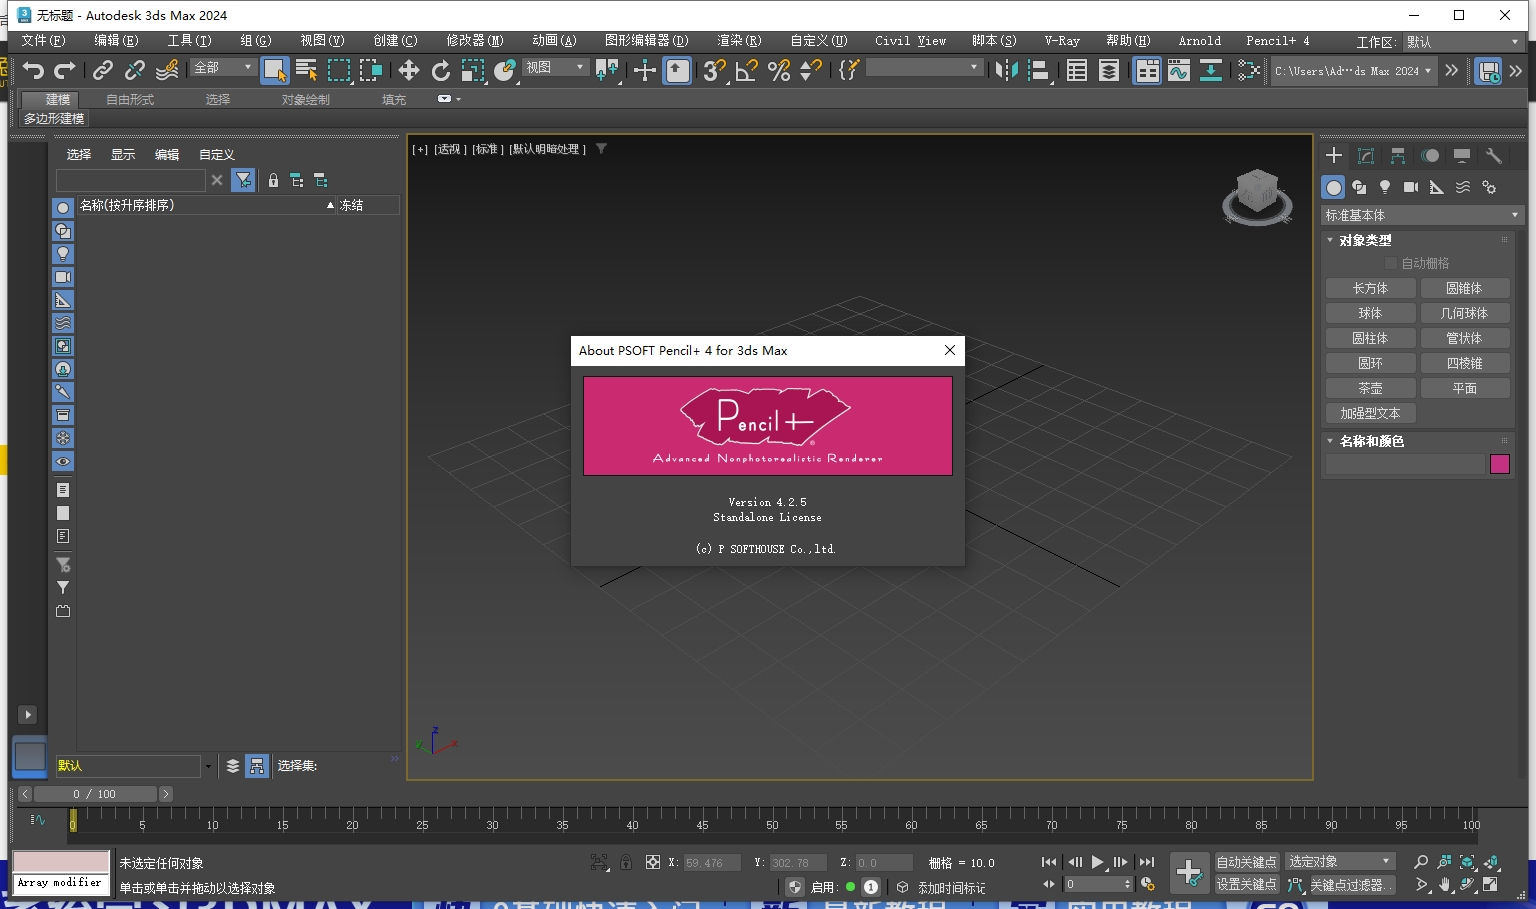Click the object color swatch
Image resolution: width=1536 pixels, height=909 pixels.
click(x=1499, y=464)
